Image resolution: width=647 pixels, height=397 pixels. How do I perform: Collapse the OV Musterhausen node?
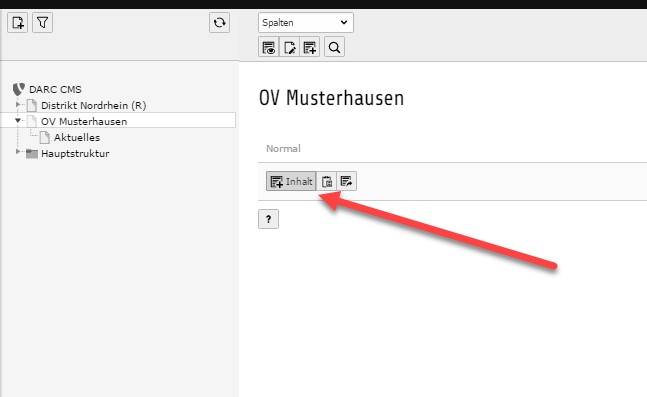(18, 121)
